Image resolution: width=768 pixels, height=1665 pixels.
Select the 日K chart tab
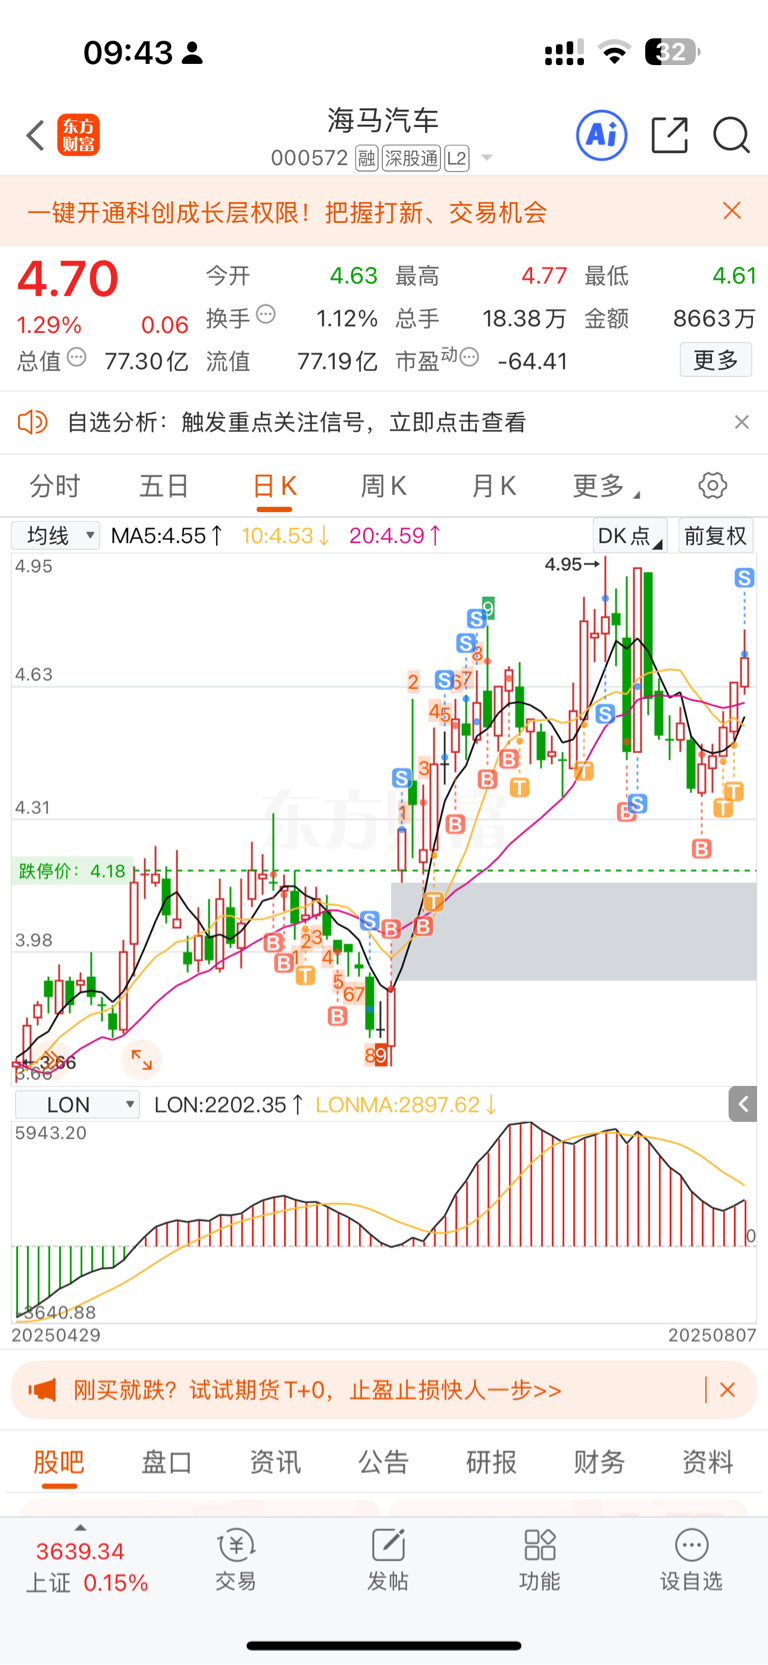click(x=274, y=486)
